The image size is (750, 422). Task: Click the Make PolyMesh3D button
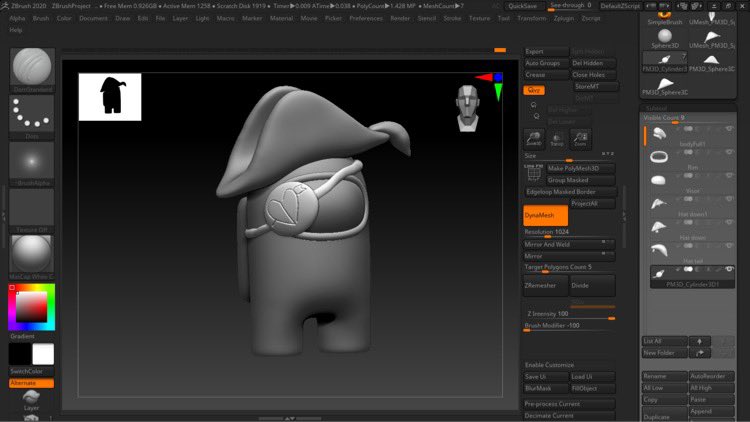(x=580, y=168)
